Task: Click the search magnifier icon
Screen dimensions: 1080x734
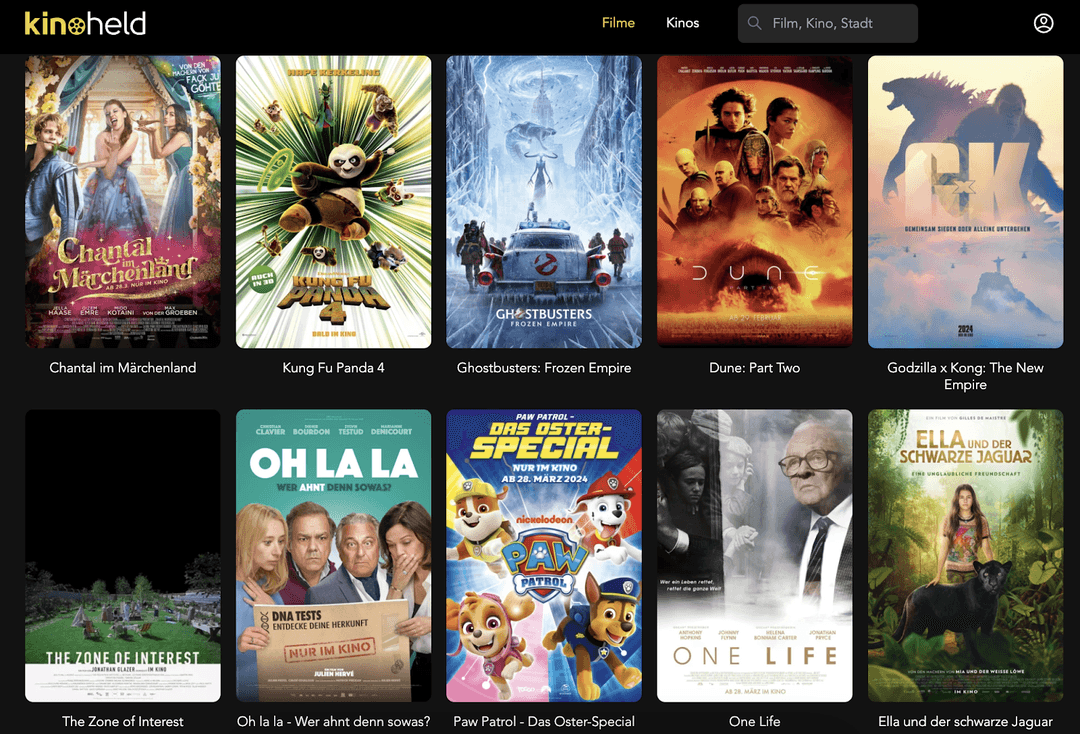Action: [755, 23]
